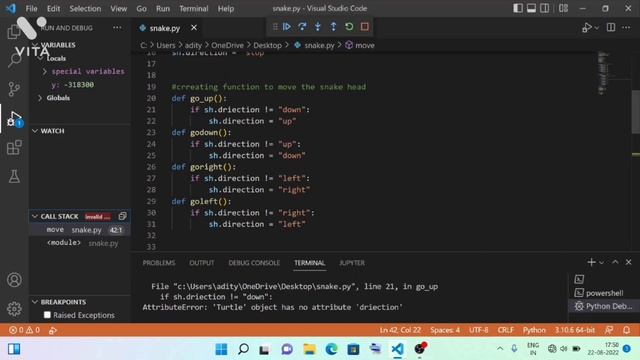The height and width of the screenshot is (360, 640).
Task: Select Python language mode in status bar
Action: click(x=534, y=330)
